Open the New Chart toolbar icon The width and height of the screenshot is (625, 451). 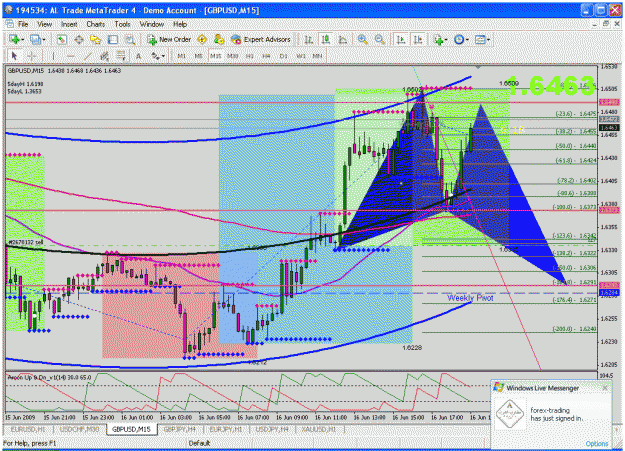pos(14,39)
